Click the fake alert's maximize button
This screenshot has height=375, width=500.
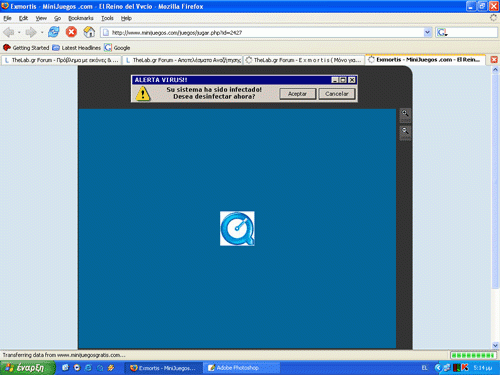tap(343, 80)
